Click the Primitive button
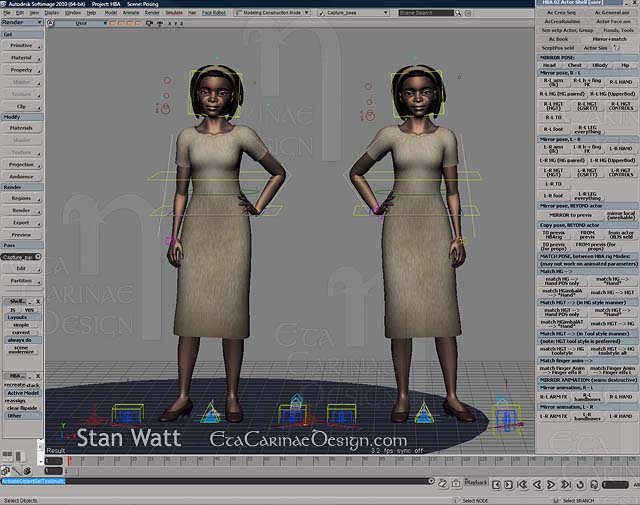Screen dimensions: 640x505 coord(21,45)
